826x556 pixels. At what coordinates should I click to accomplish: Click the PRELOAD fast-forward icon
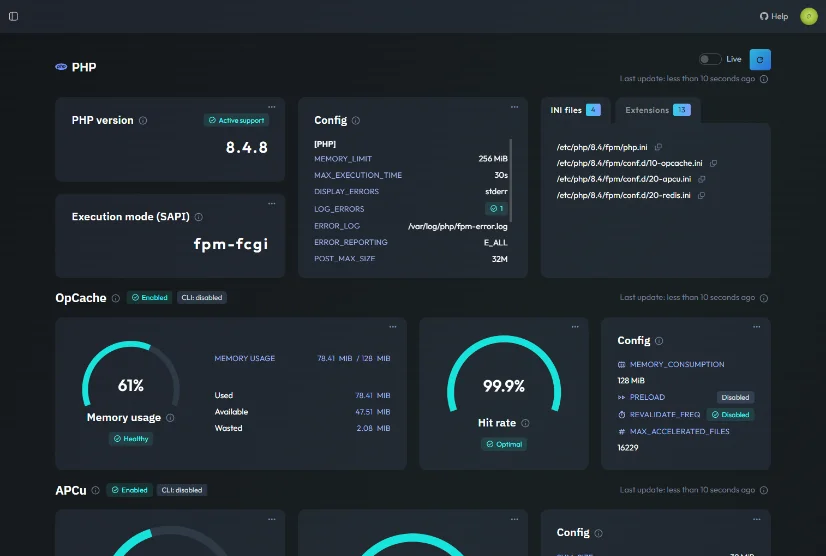coord(622,397)
